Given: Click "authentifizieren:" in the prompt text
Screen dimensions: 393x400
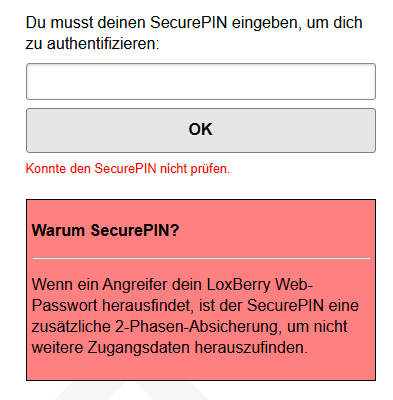Looking at the screenshot, I should 103,44.
